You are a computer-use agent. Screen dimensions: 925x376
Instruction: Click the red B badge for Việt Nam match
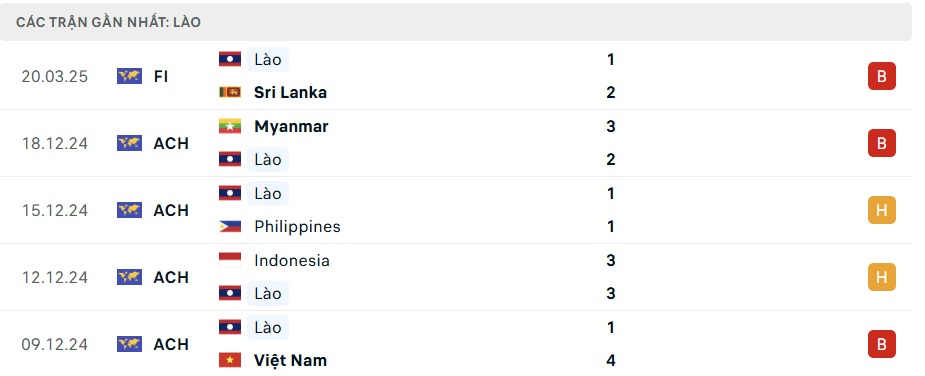(x=881, y=344)
